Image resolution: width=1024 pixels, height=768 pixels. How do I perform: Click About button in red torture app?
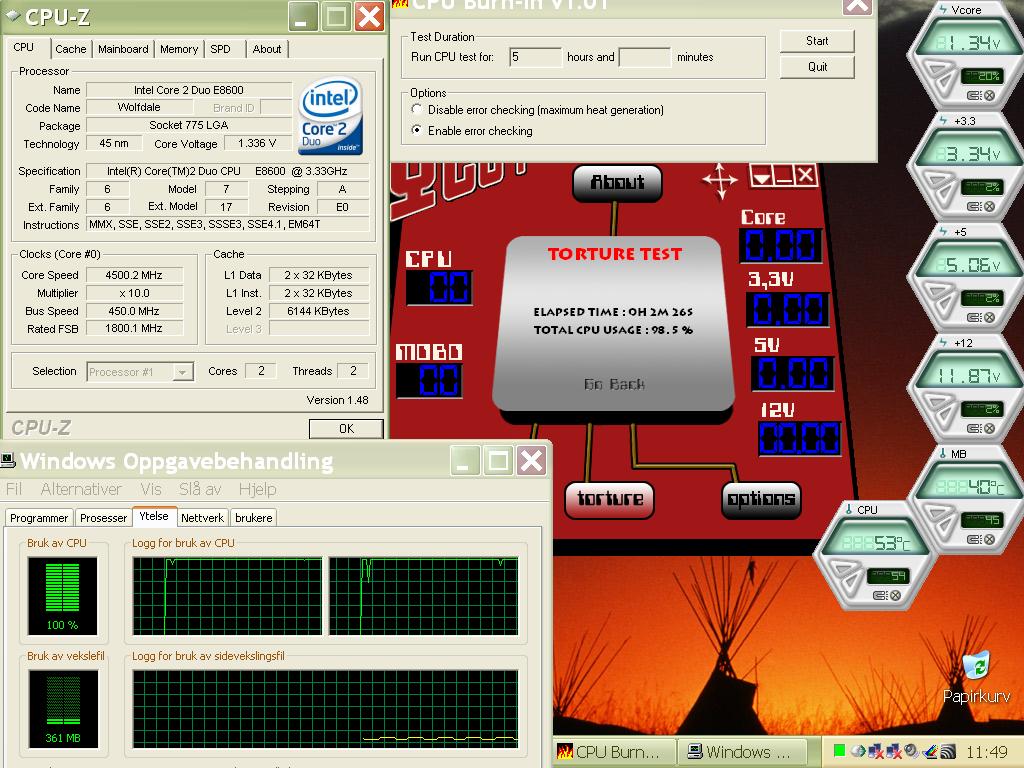pyautogui.click(x=617, y=182)
